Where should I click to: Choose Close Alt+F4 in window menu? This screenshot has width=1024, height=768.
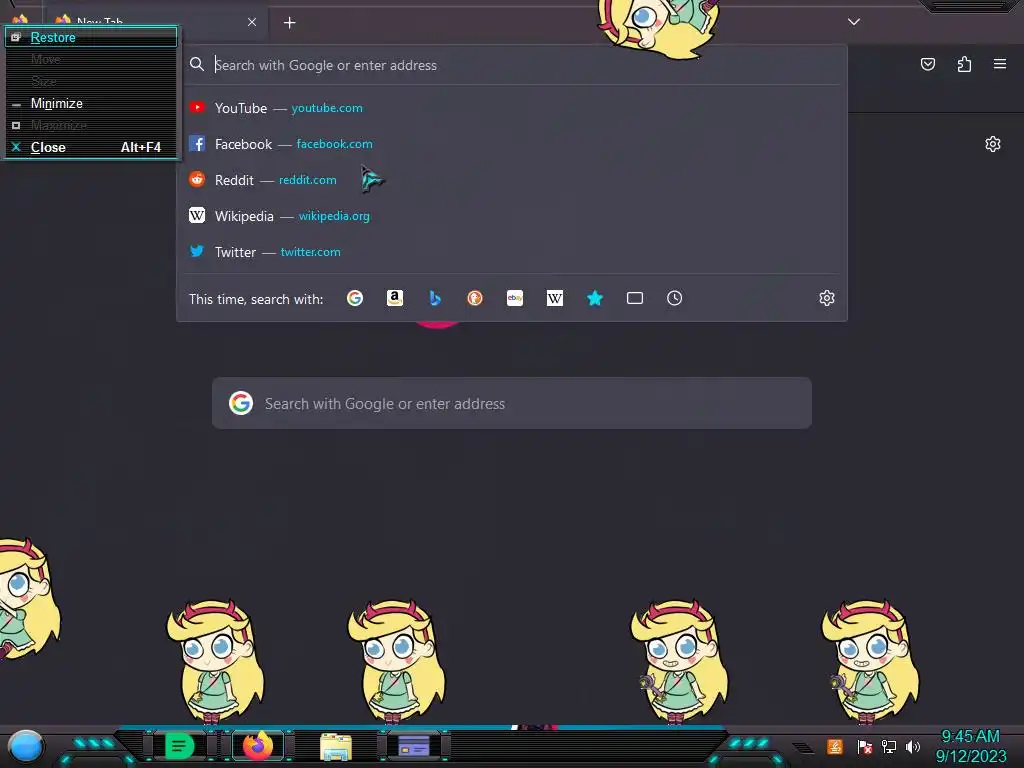pos(91,147)
